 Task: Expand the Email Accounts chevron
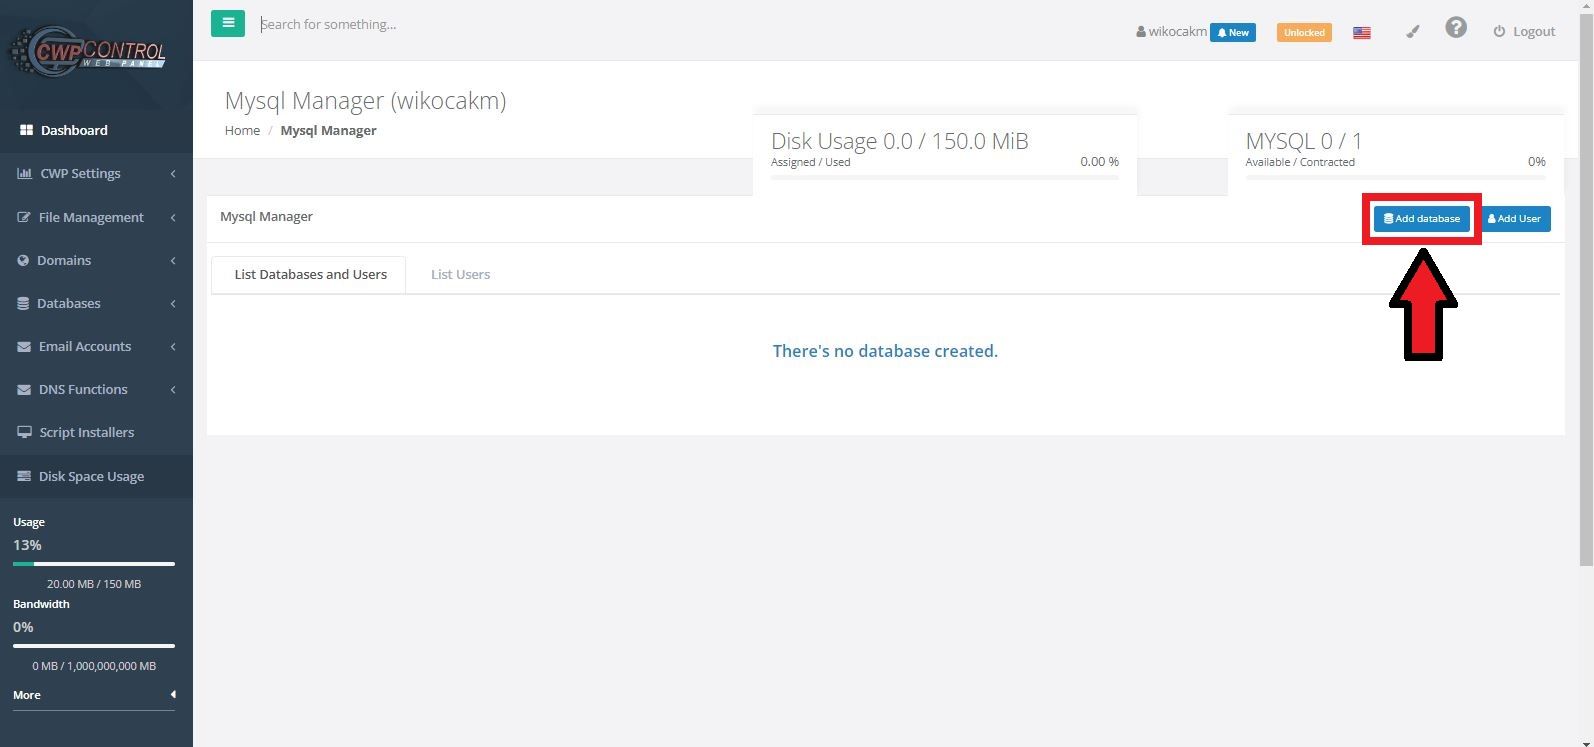tap(173, 346)
